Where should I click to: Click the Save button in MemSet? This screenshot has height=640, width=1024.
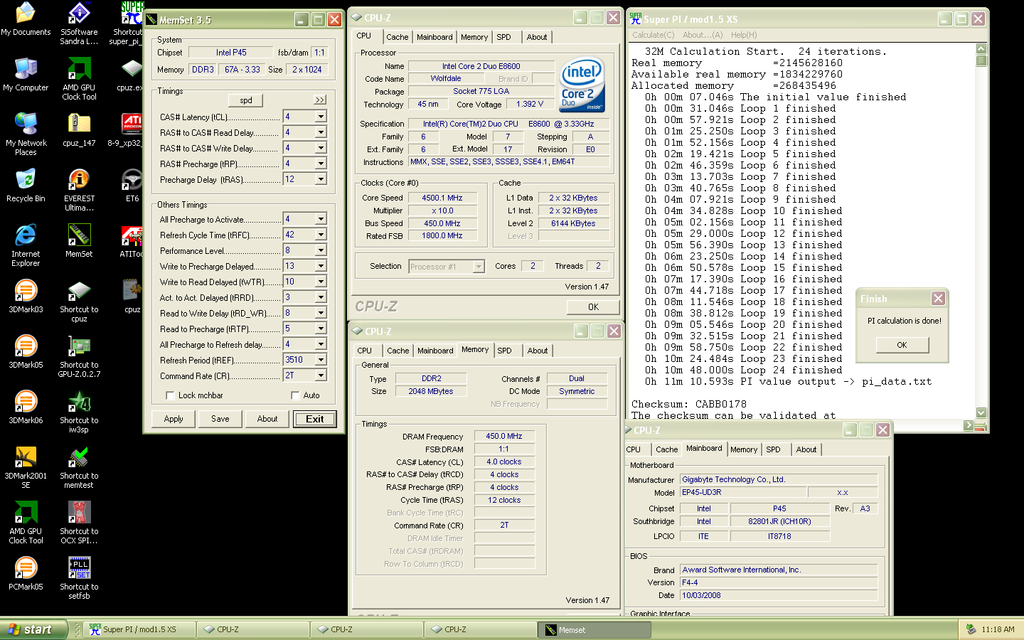tap(220, 419)
